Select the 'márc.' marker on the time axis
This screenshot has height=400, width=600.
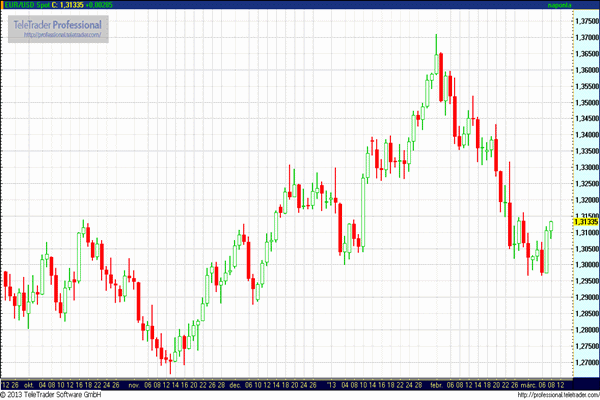coord(528,383)
